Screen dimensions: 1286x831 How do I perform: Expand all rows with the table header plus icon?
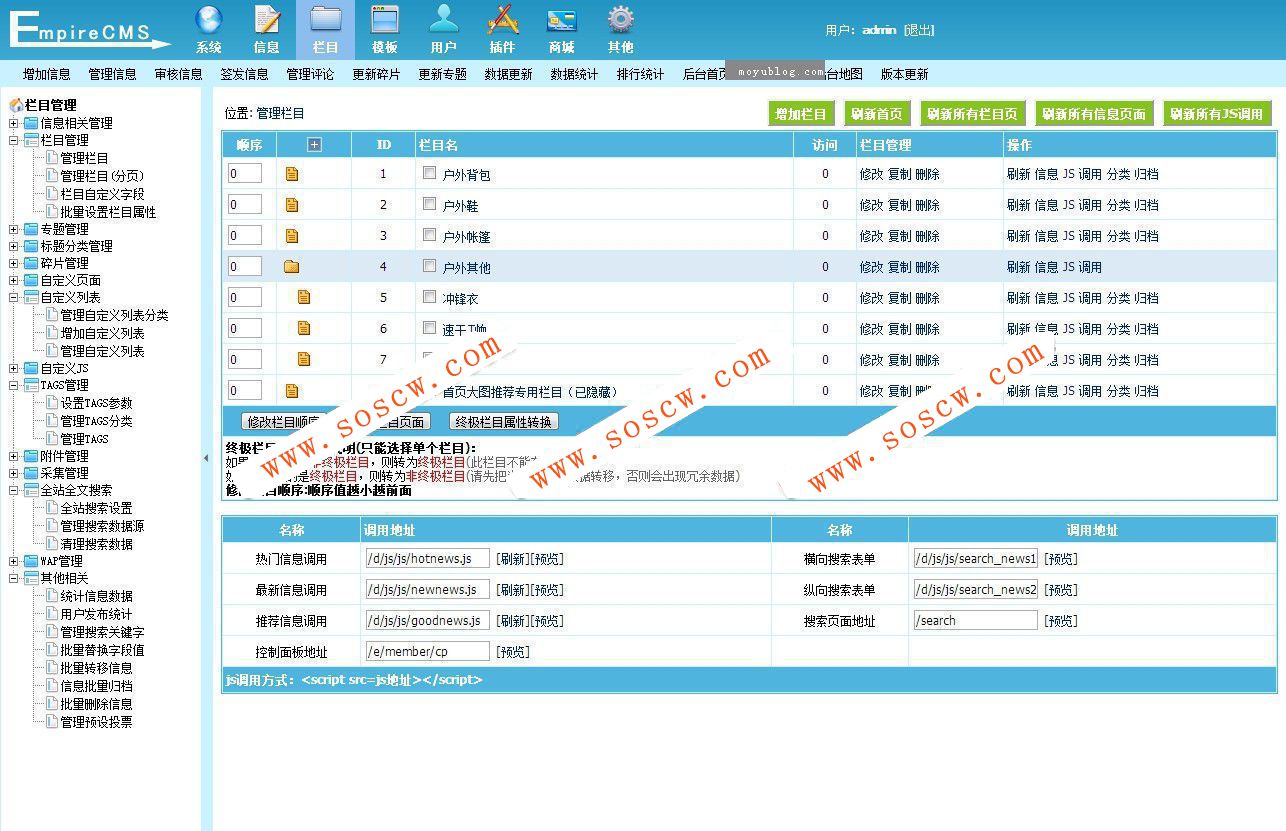[314, 145]
